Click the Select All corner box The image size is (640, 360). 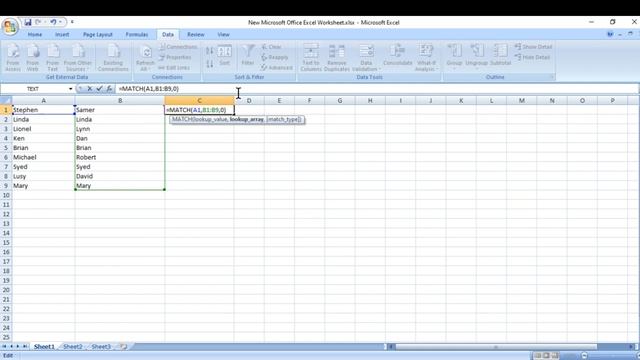pyautogui.click(x=6, y=100)
